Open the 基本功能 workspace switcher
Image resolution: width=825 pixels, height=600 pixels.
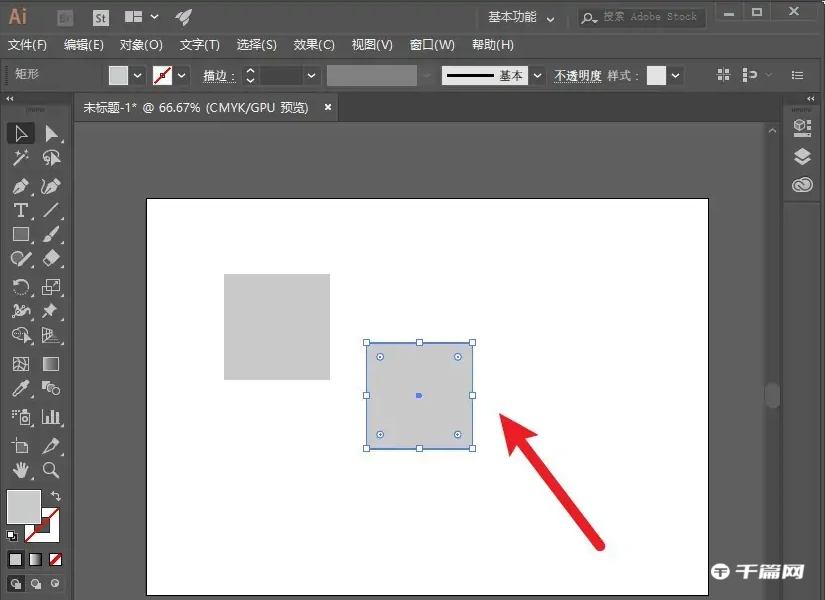coord(515,17)
